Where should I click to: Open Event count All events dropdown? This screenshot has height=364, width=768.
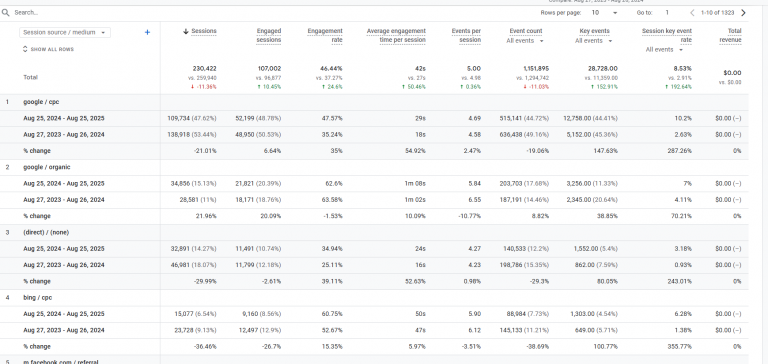525,41
